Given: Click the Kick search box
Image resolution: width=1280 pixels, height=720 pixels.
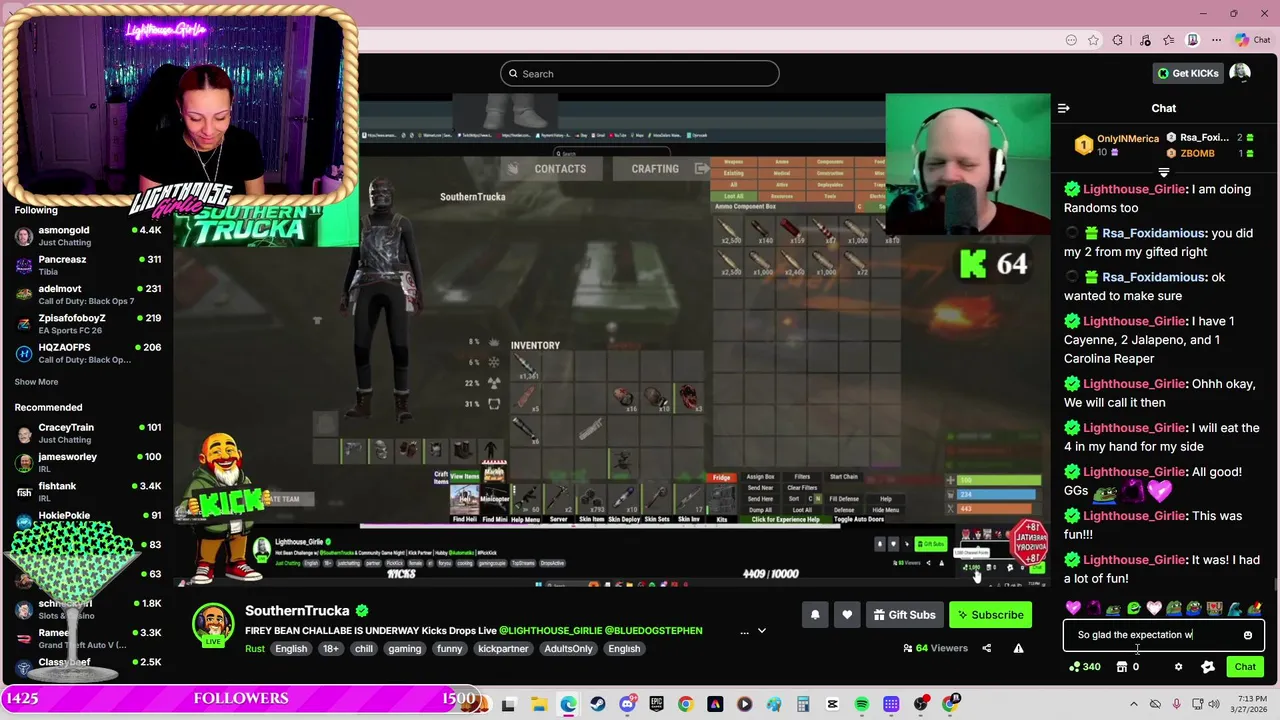Looking at the screenshot, I should coord(640,73).
